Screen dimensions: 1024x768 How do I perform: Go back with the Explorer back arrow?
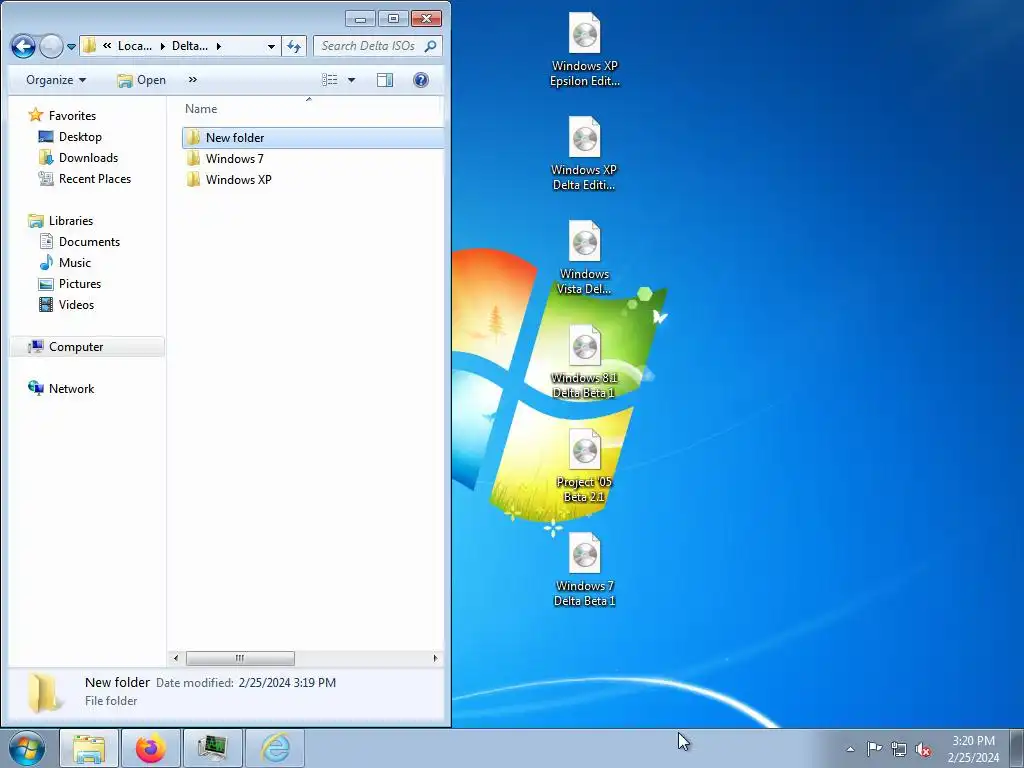(23, 46)
